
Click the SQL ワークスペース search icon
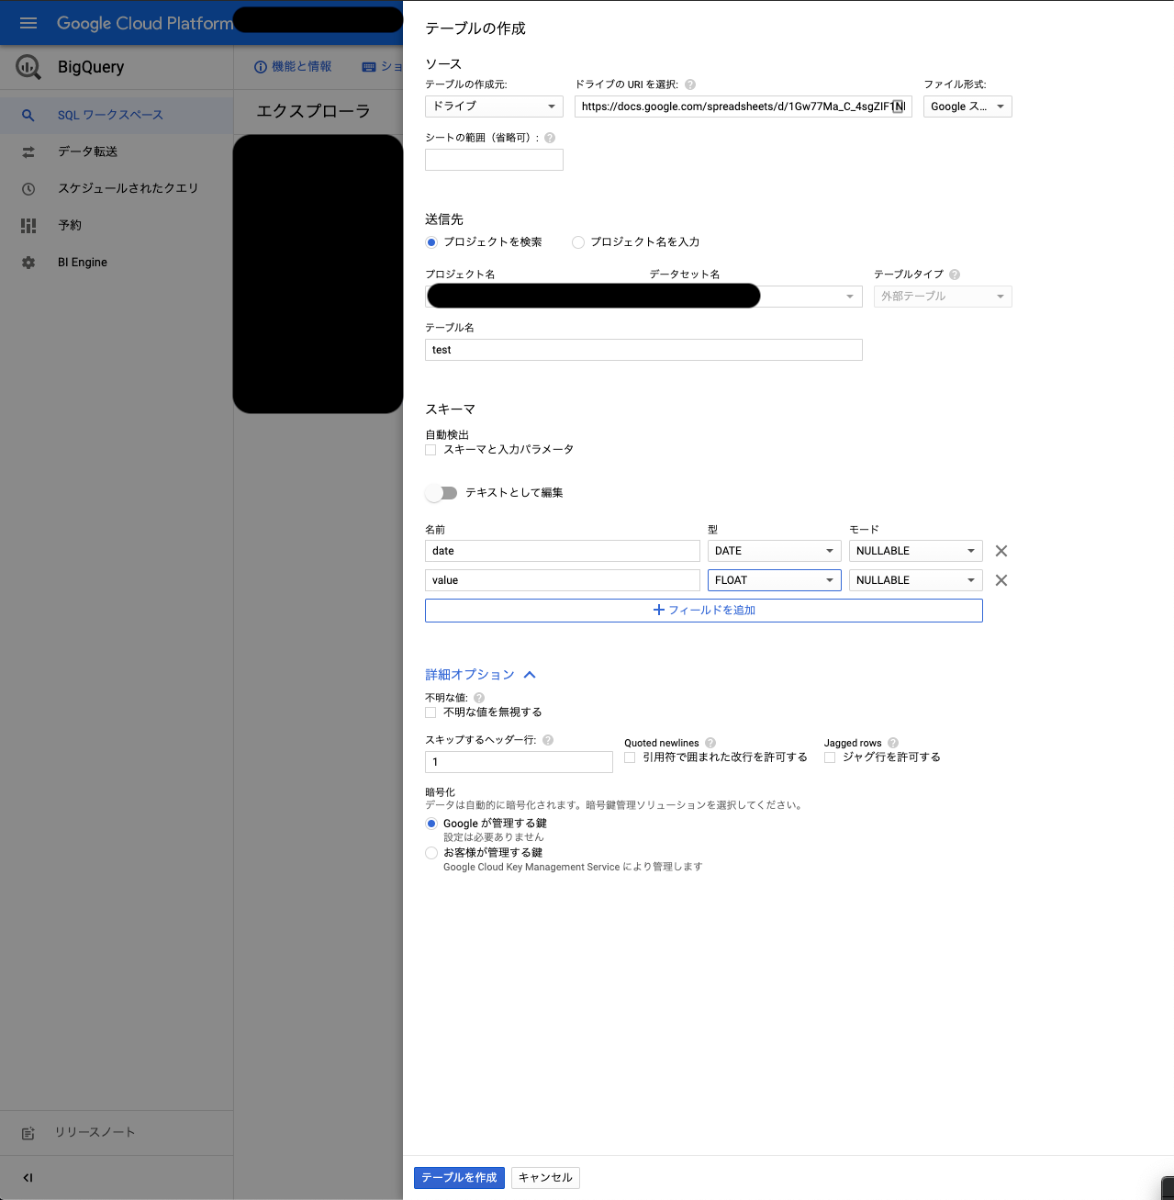(x=28, y=115)
